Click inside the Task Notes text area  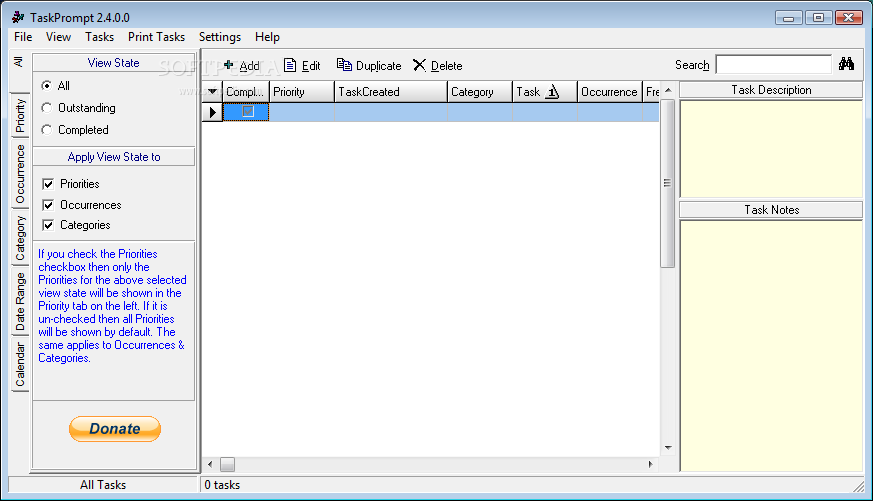pyautogui.click(x=771, y=346)
